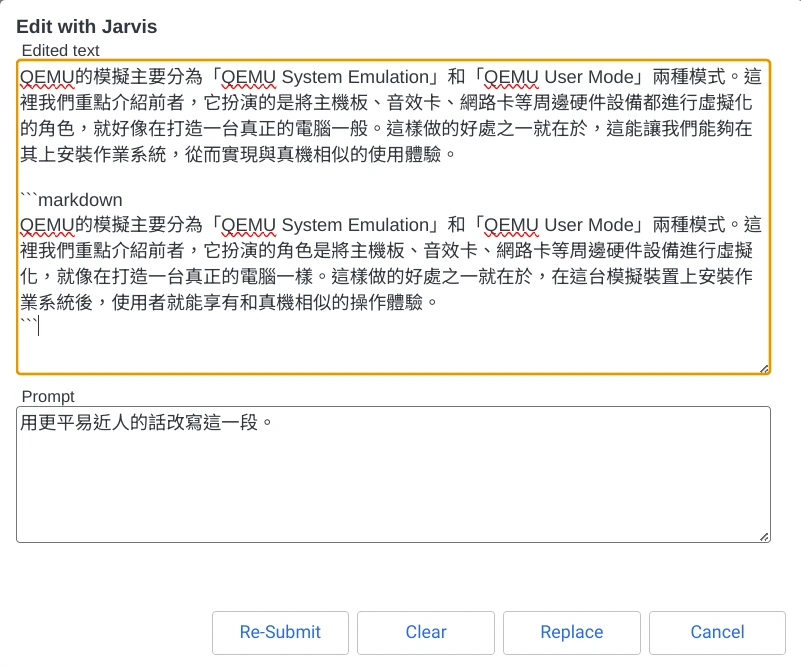
Task: Click the "Edit with Jarvis" heading
Action: coord(86,27)
